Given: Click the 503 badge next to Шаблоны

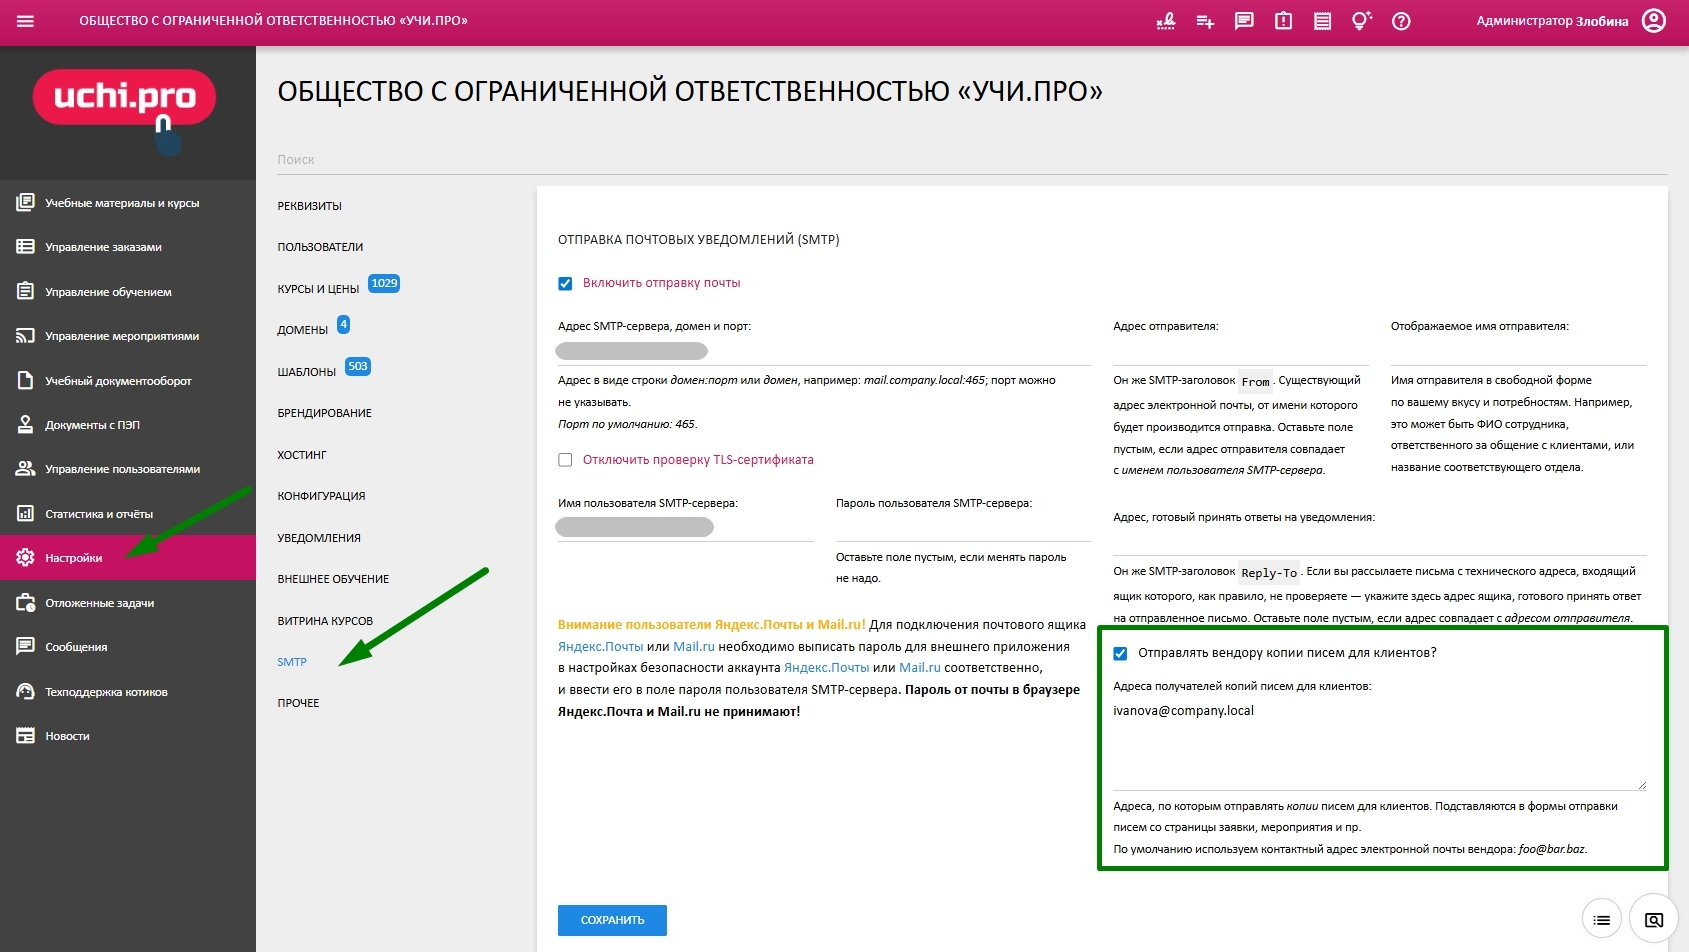Looking at the screenshot, I should tap(358, 367).
